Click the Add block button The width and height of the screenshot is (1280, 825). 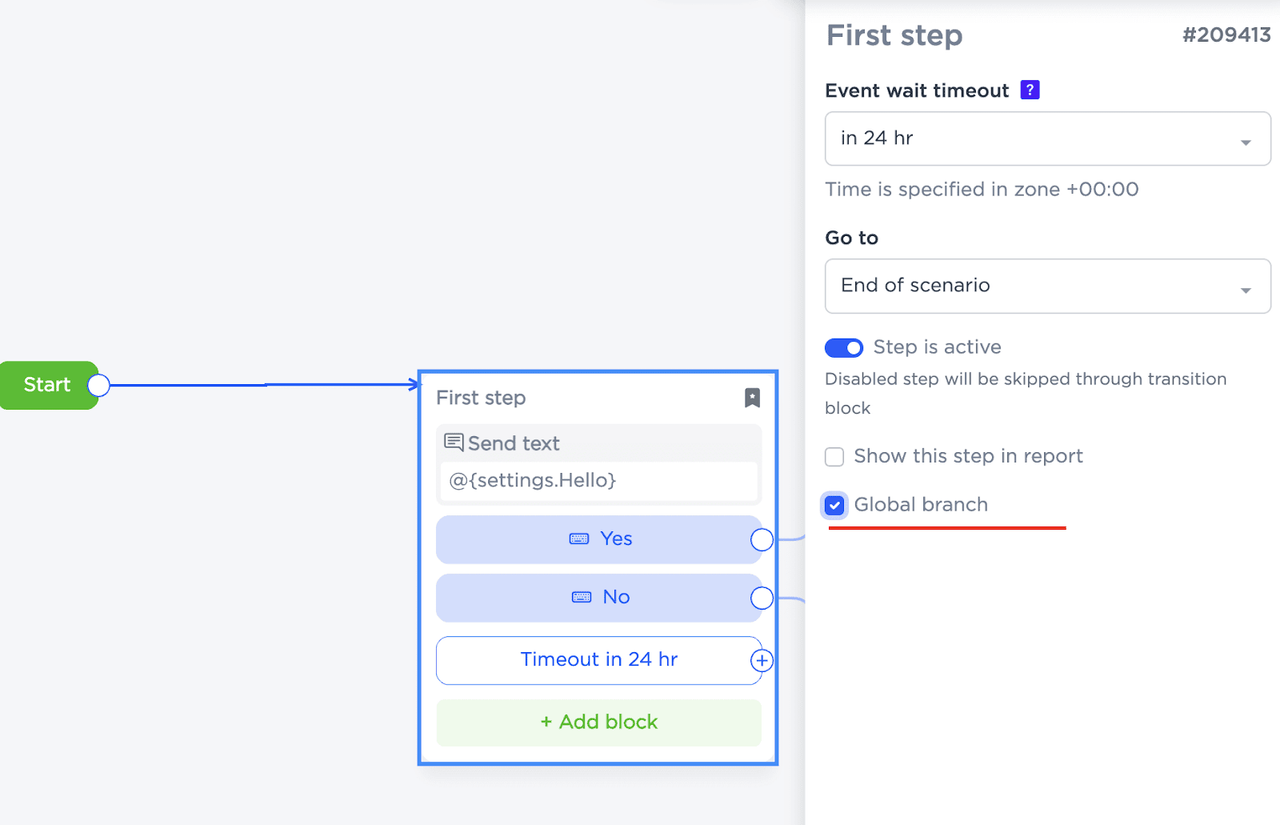click(x=598, y=722)
